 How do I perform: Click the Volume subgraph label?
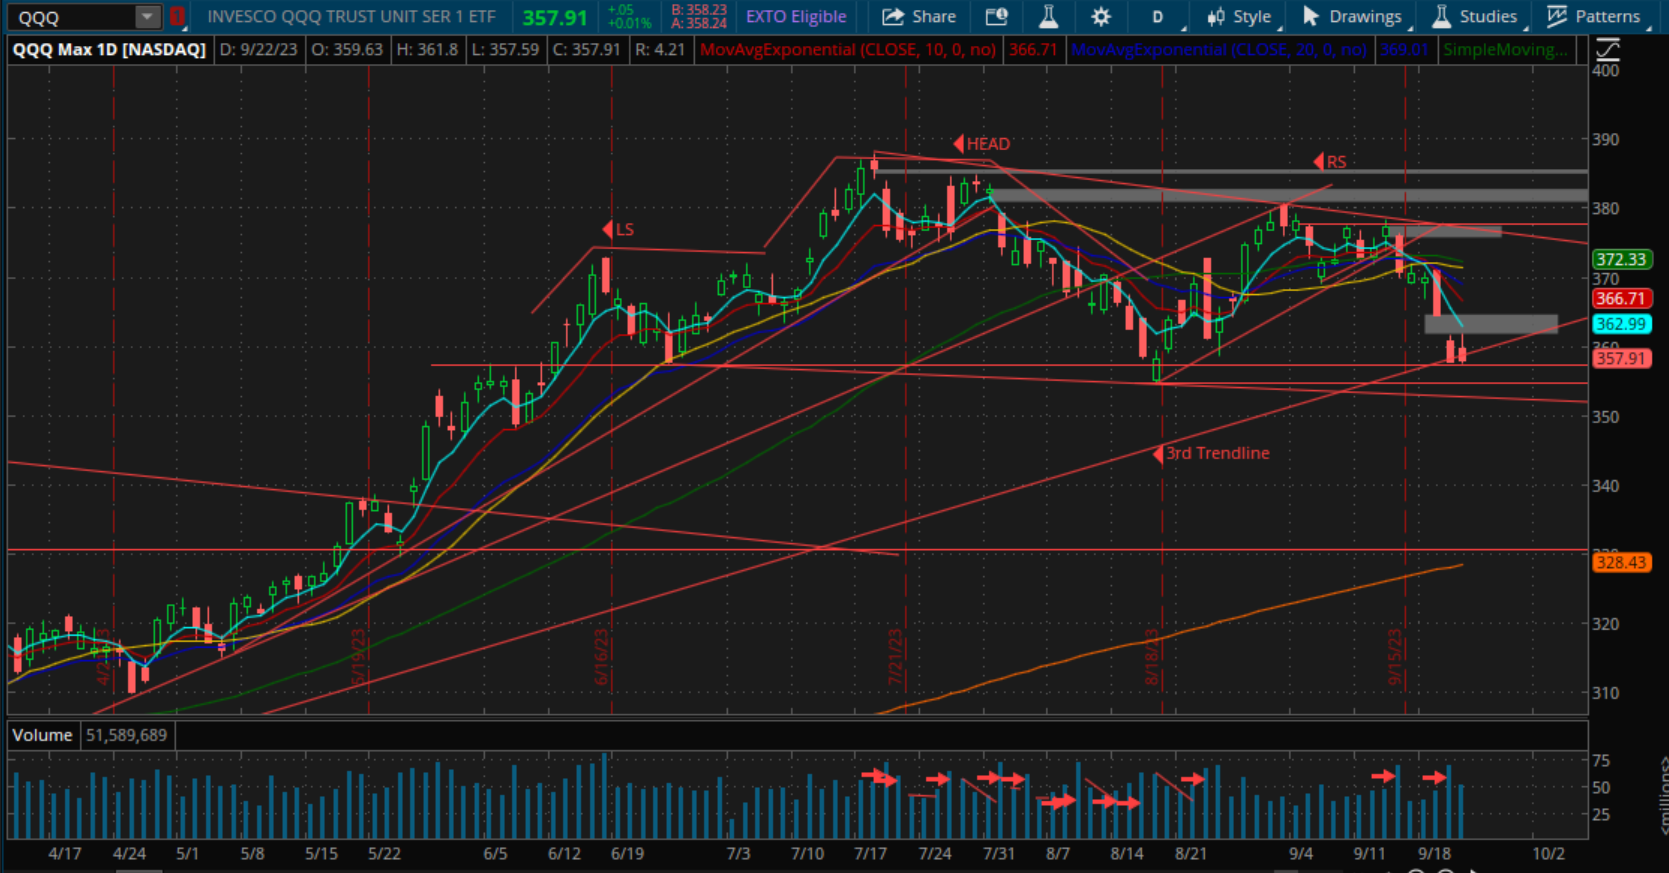tap(42, 735)
